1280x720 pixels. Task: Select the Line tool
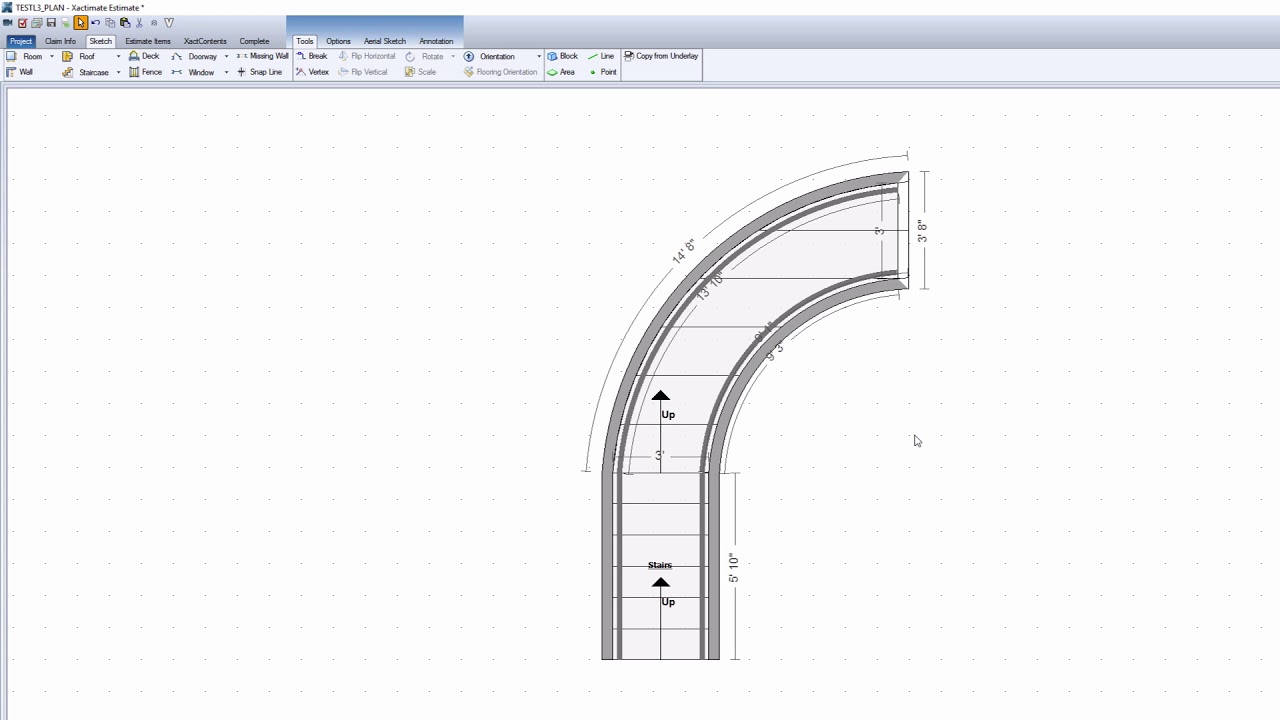[601, 56]
